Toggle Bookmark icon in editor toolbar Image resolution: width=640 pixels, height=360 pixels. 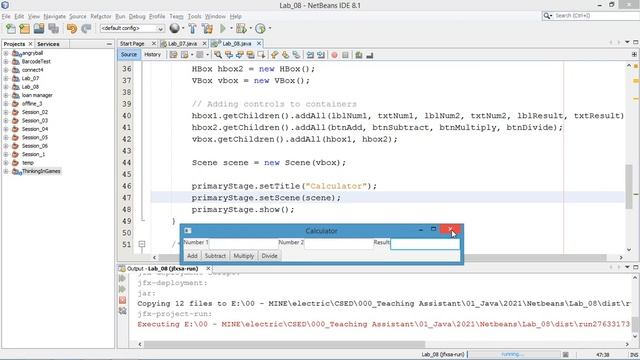(x=296, y=55)
